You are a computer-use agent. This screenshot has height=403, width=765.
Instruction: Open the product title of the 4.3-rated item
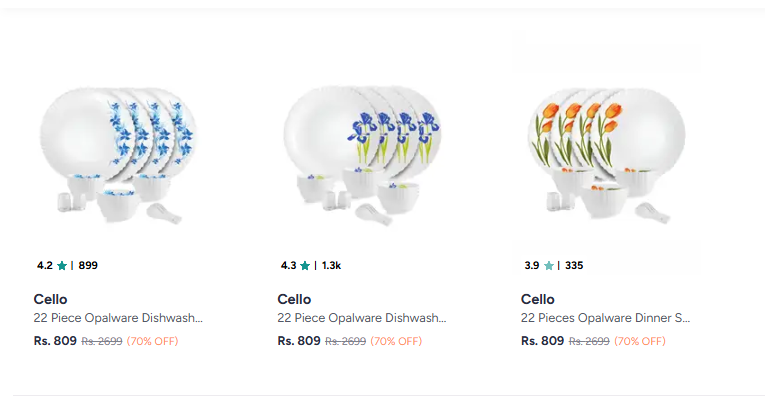362,319
